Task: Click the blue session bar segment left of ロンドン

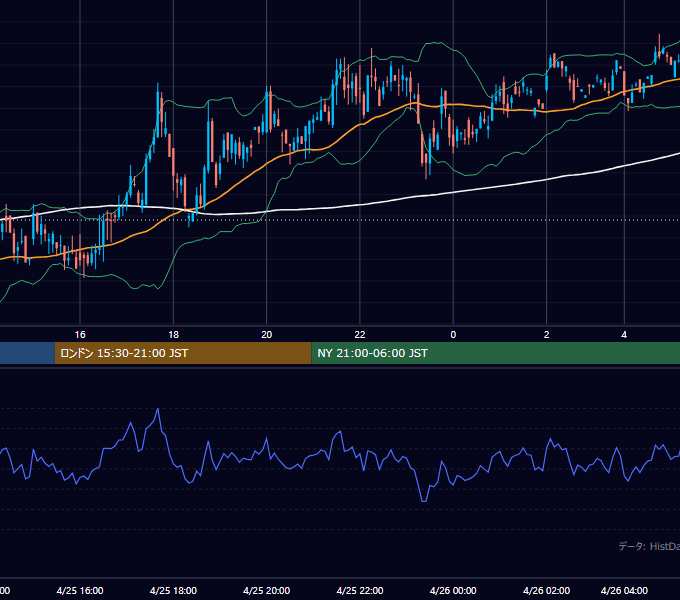Action: [x=27, y=353]
